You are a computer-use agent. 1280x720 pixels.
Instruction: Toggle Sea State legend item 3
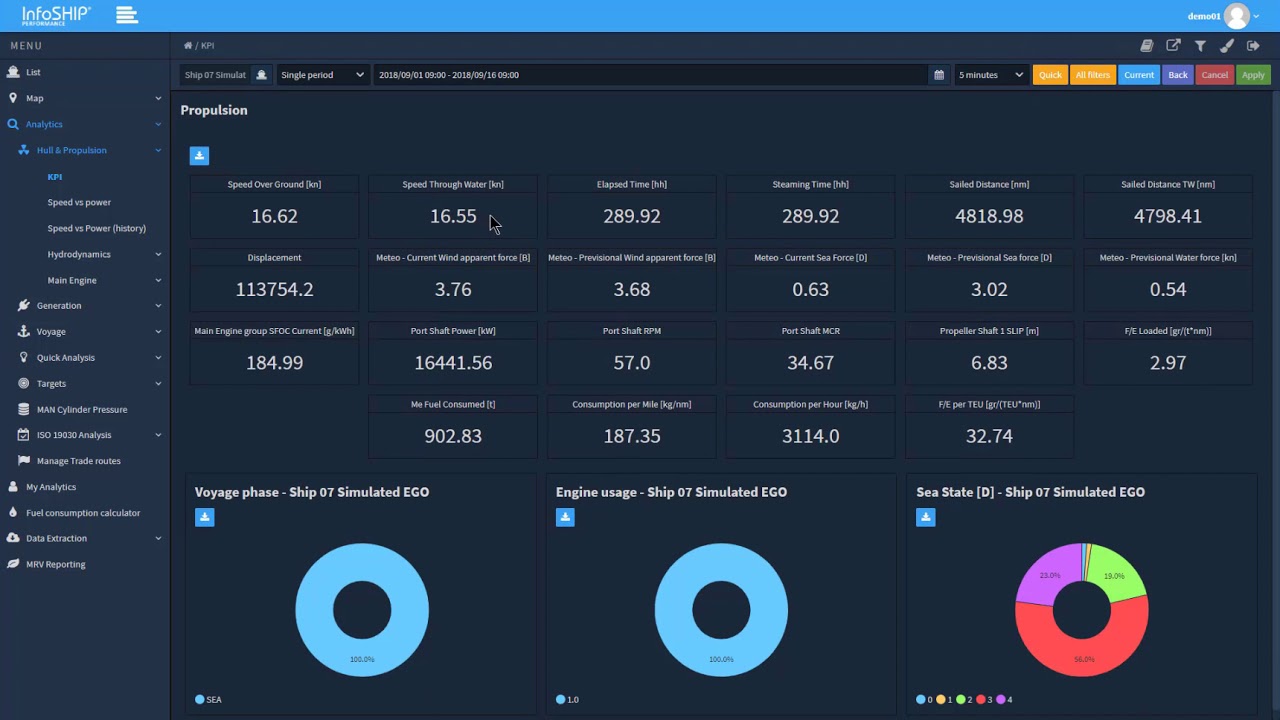(985, 699)
